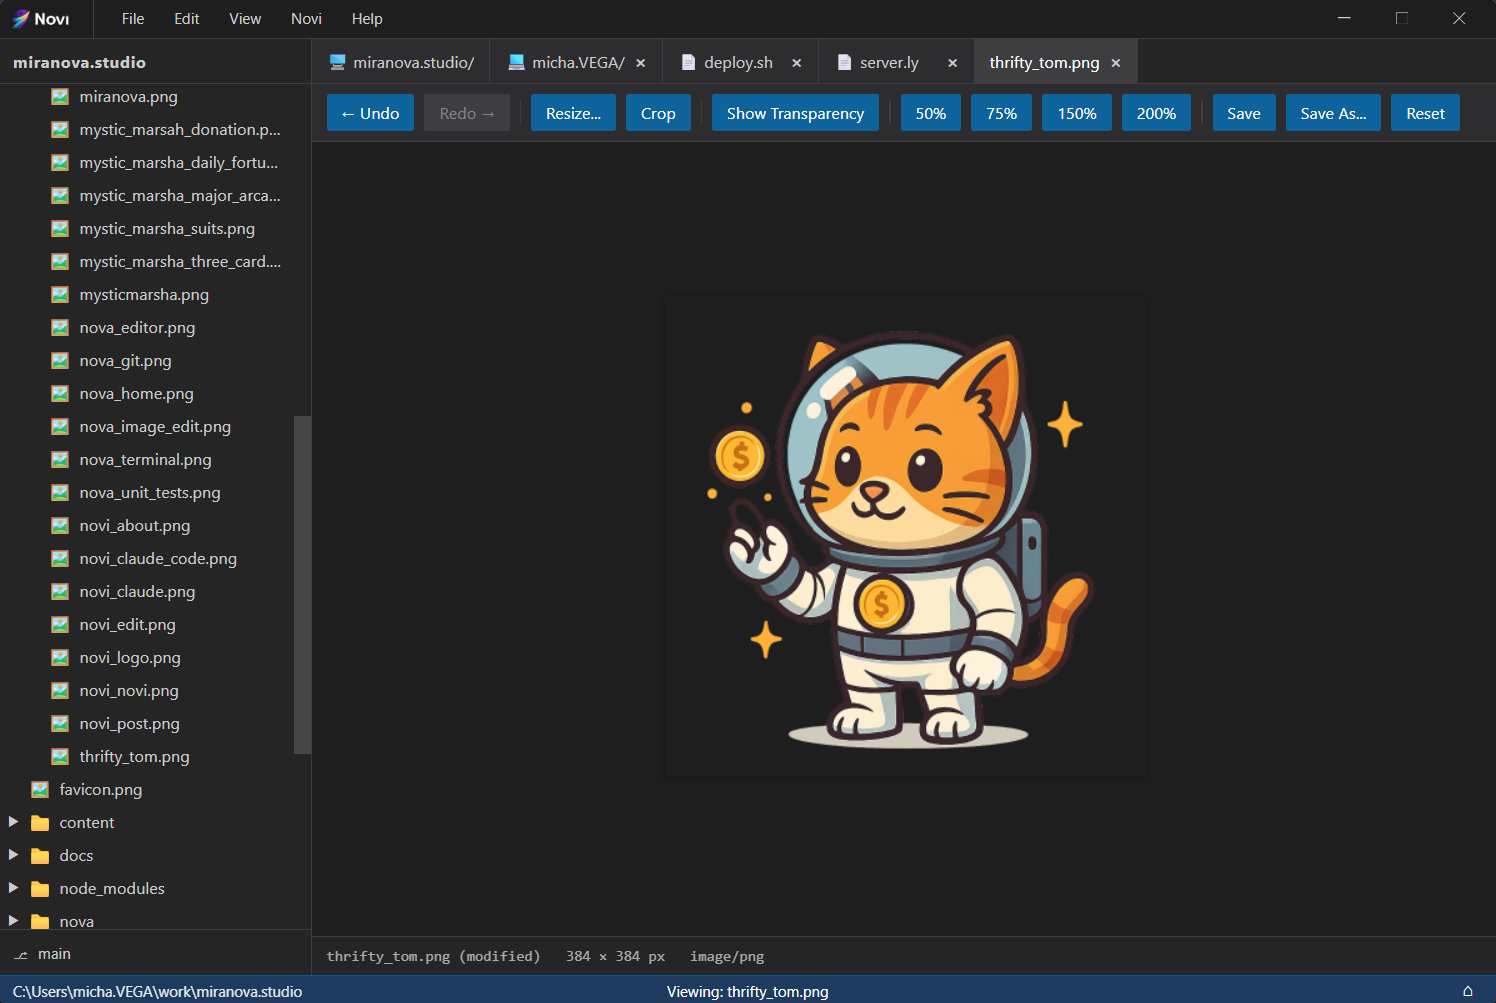Select the git branch icon next to main
This screenshot has height=1003, width=1496.
click(20, 954)
